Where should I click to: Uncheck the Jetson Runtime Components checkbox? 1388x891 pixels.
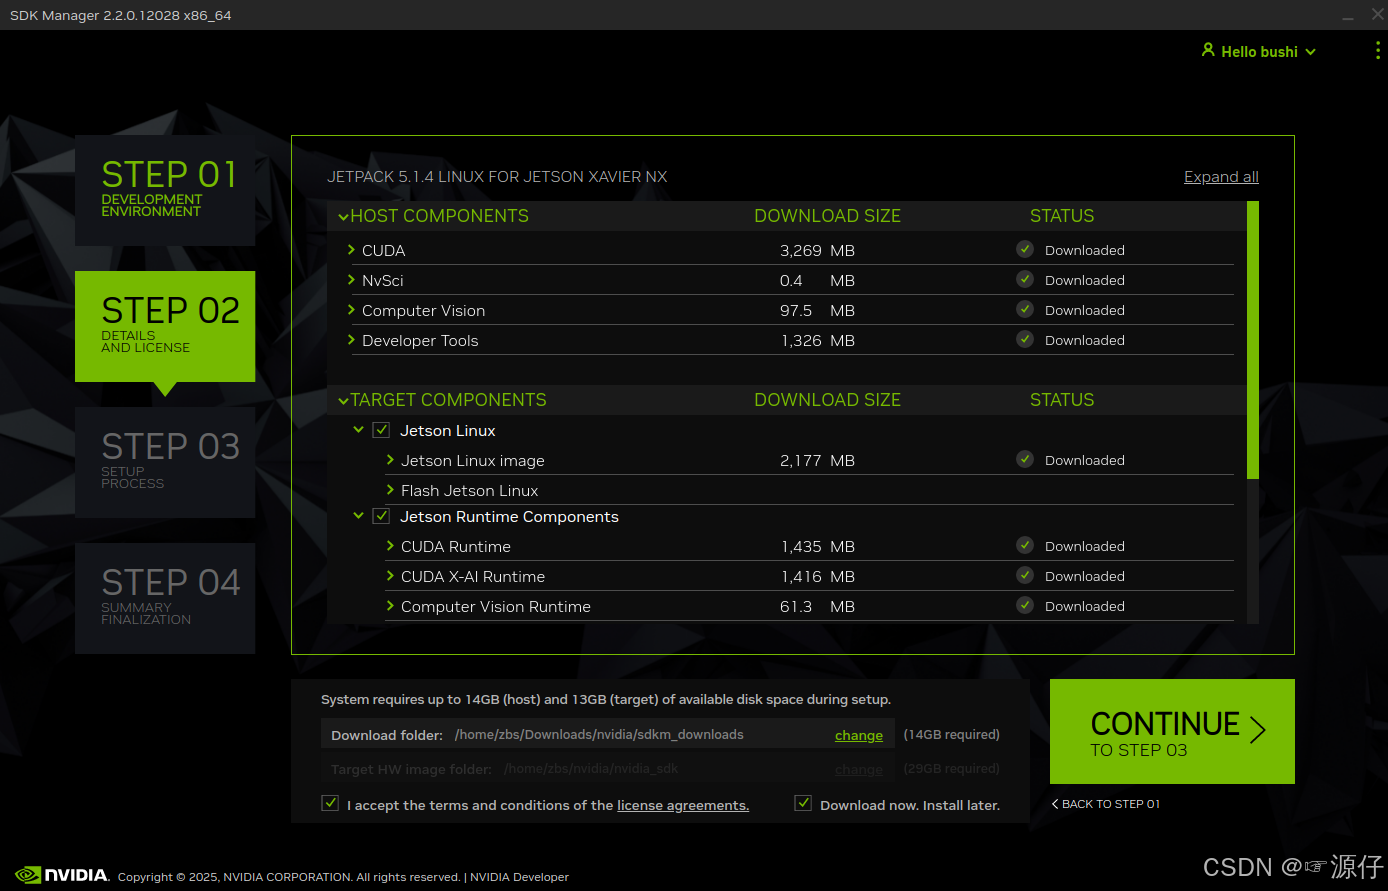381,516
